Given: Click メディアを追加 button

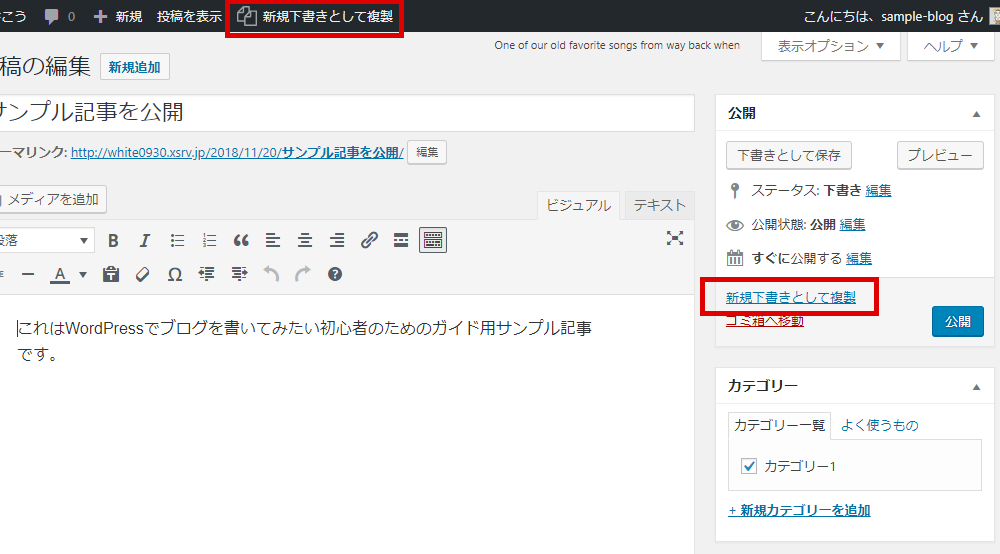Looking at the screenshot, I should (x=52, y=200).
